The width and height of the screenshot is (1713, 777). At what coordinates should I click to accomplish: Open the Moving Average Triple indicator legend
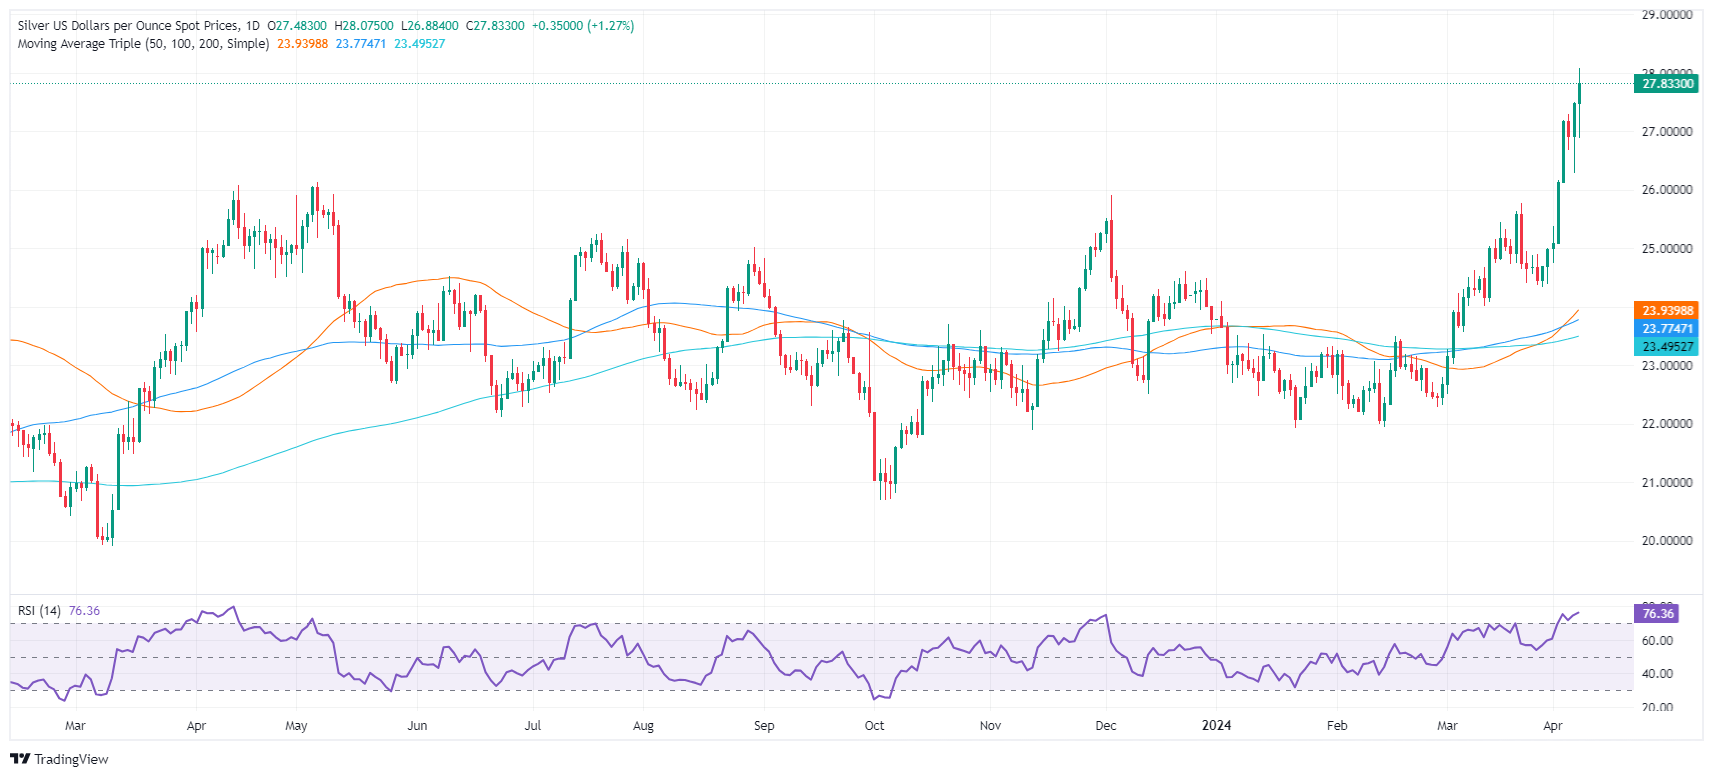(x=143, y=44)
